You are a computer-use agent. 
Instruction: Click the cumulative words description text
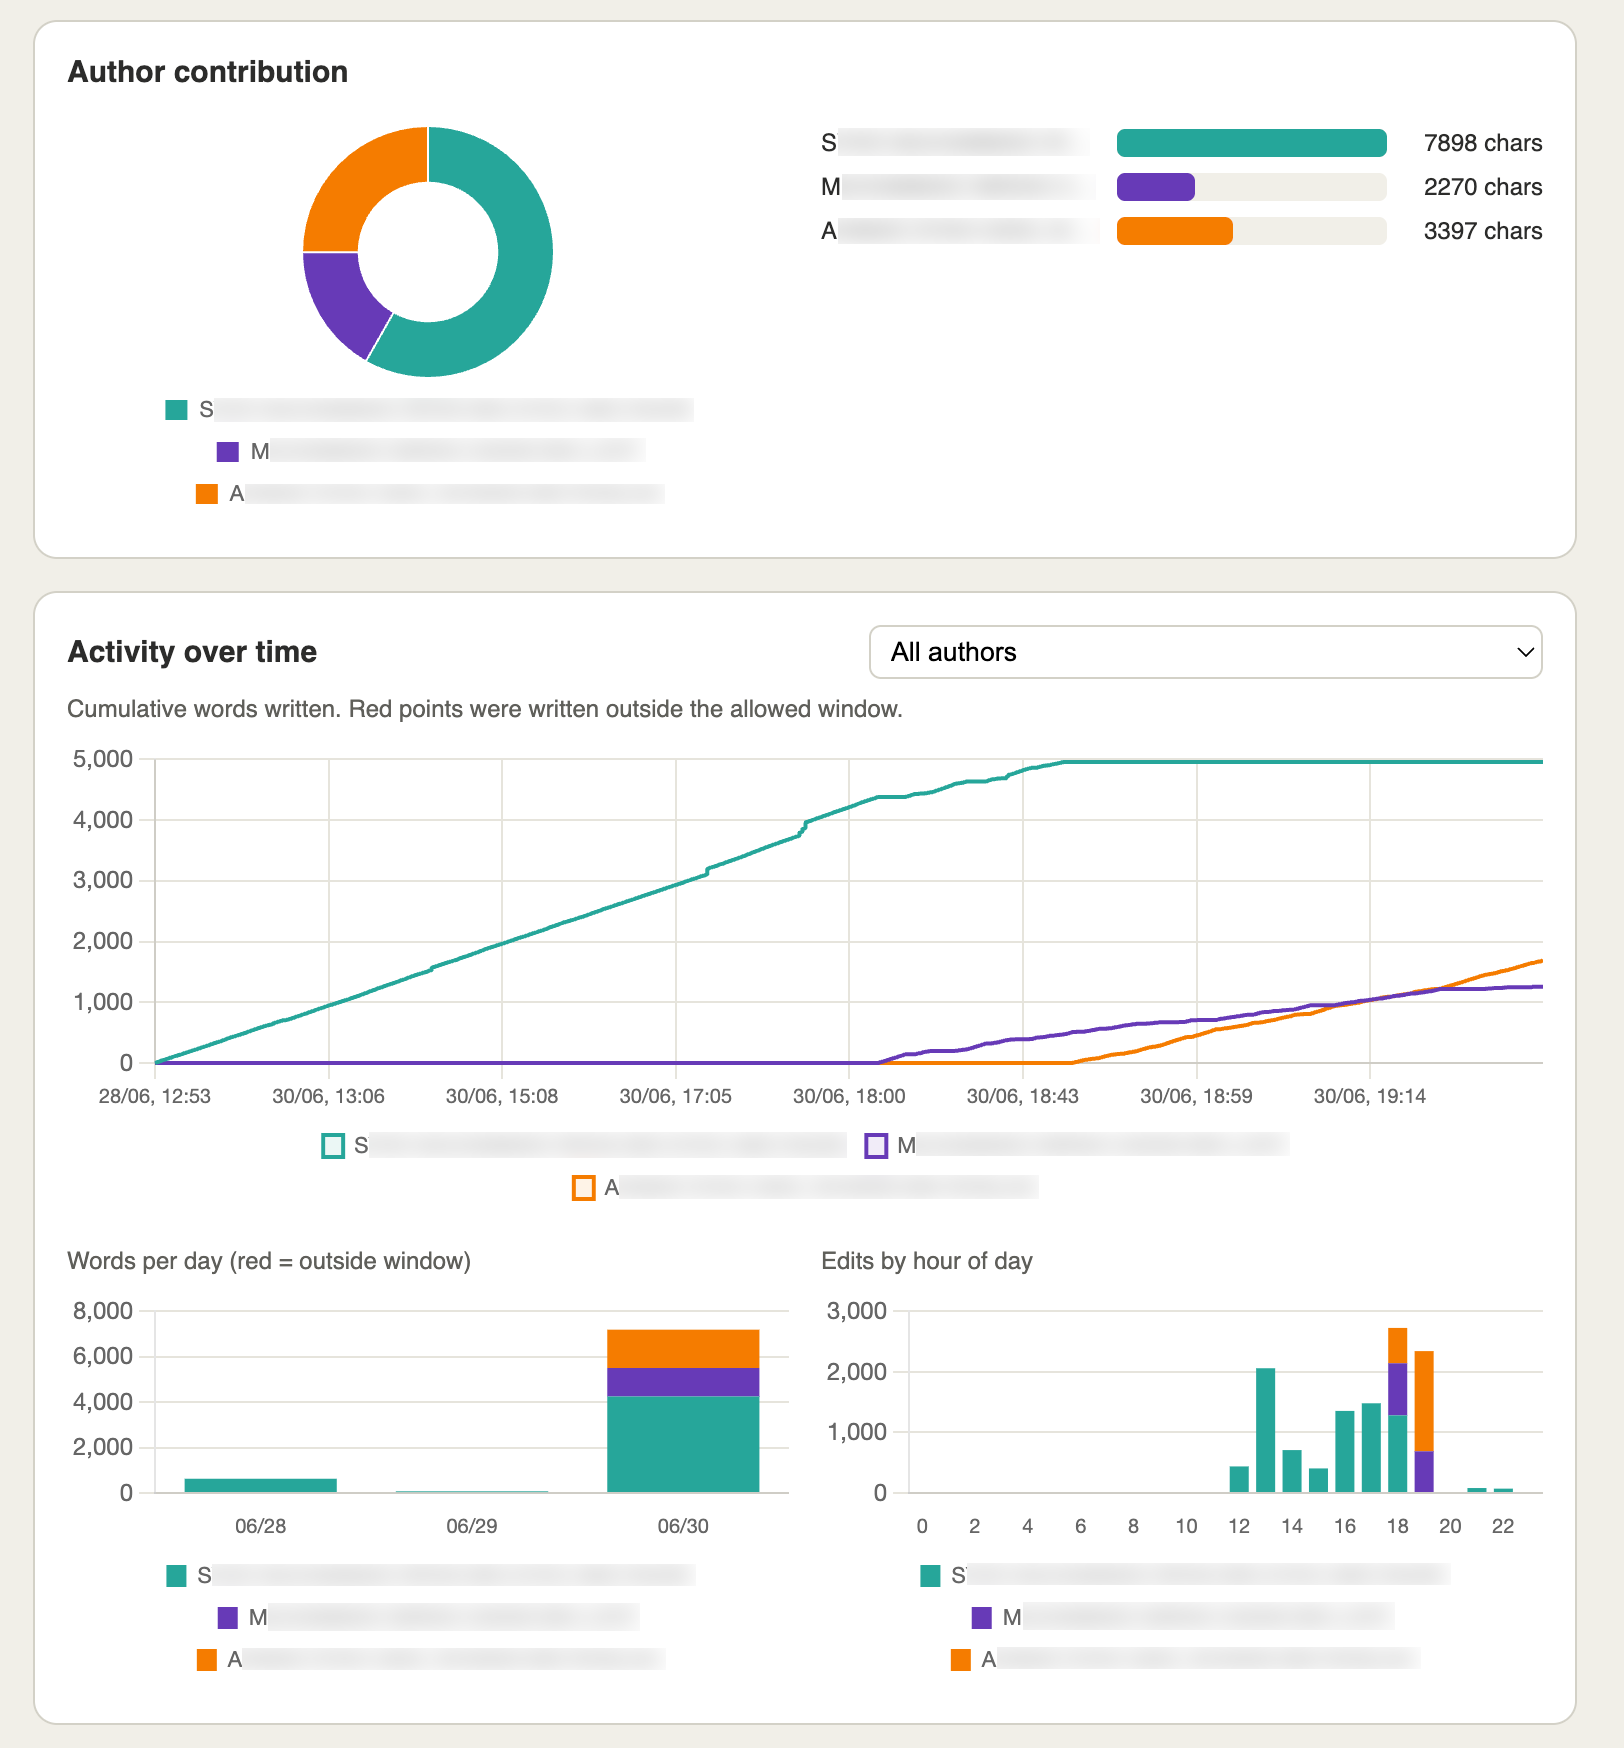pos(485,709)
